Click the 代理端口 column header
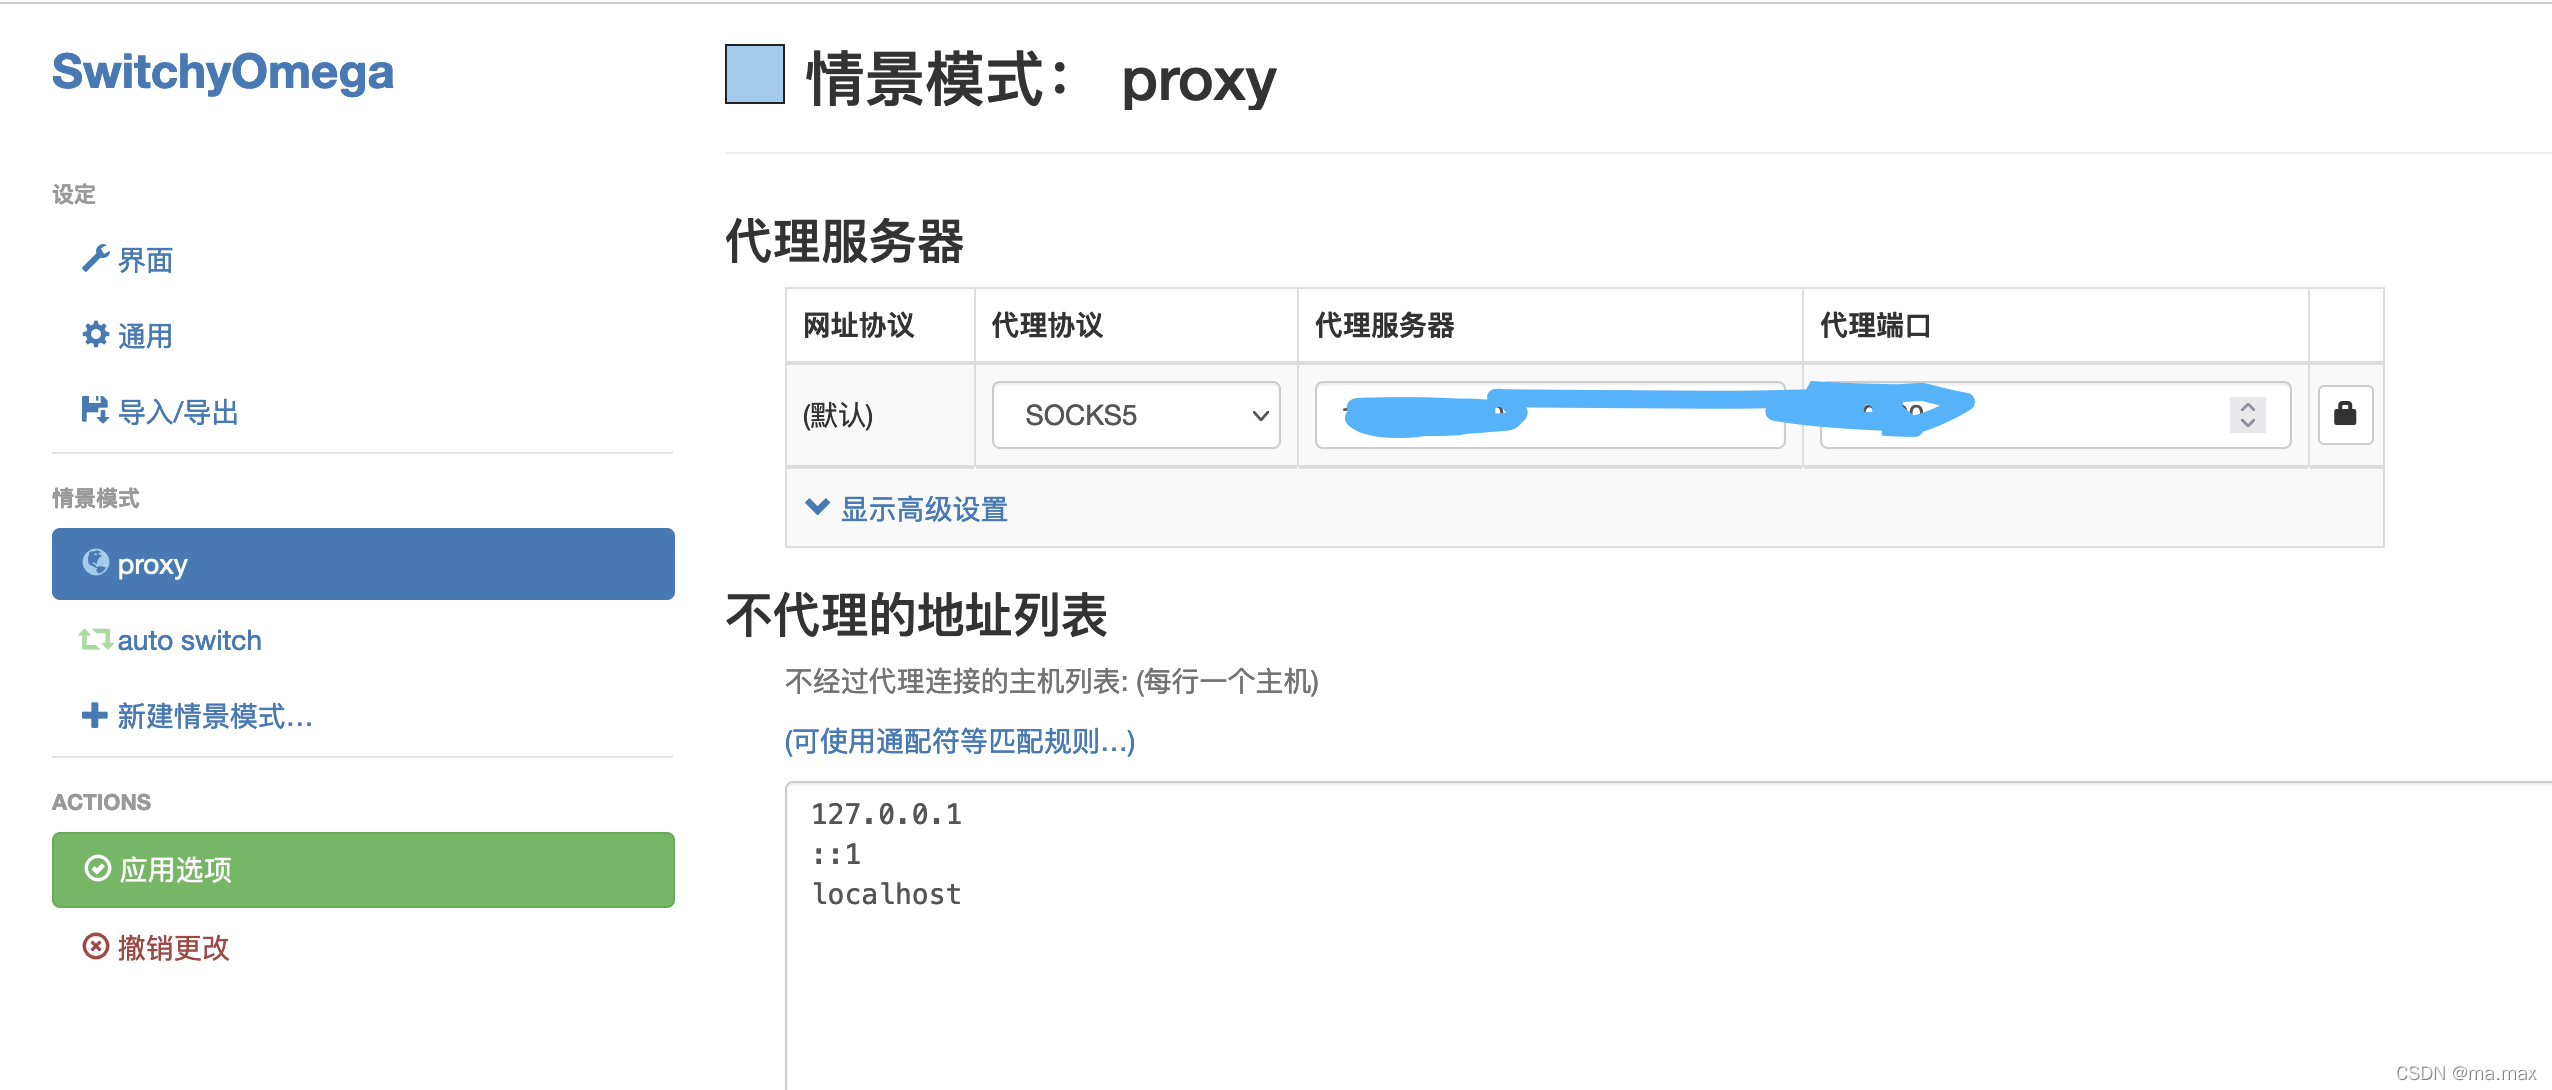The height and width of the screenshot is (1090, 2552). pyautogui.click(x=1875, y=325)
